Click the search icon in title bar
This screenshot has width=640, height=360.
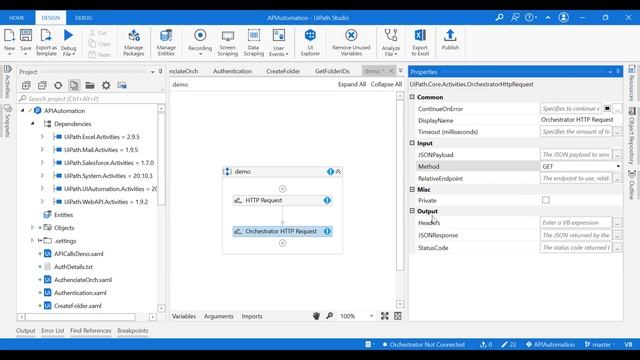click(499, 18)
